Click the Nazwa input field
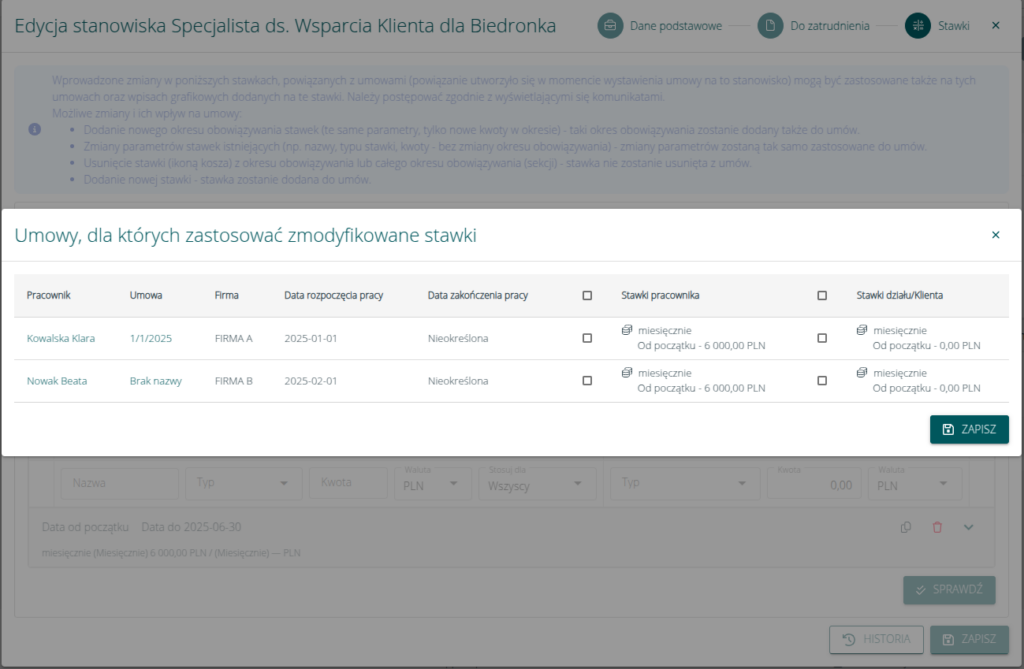This screenshot has height=669, width=1024. (x=119, y=483)
